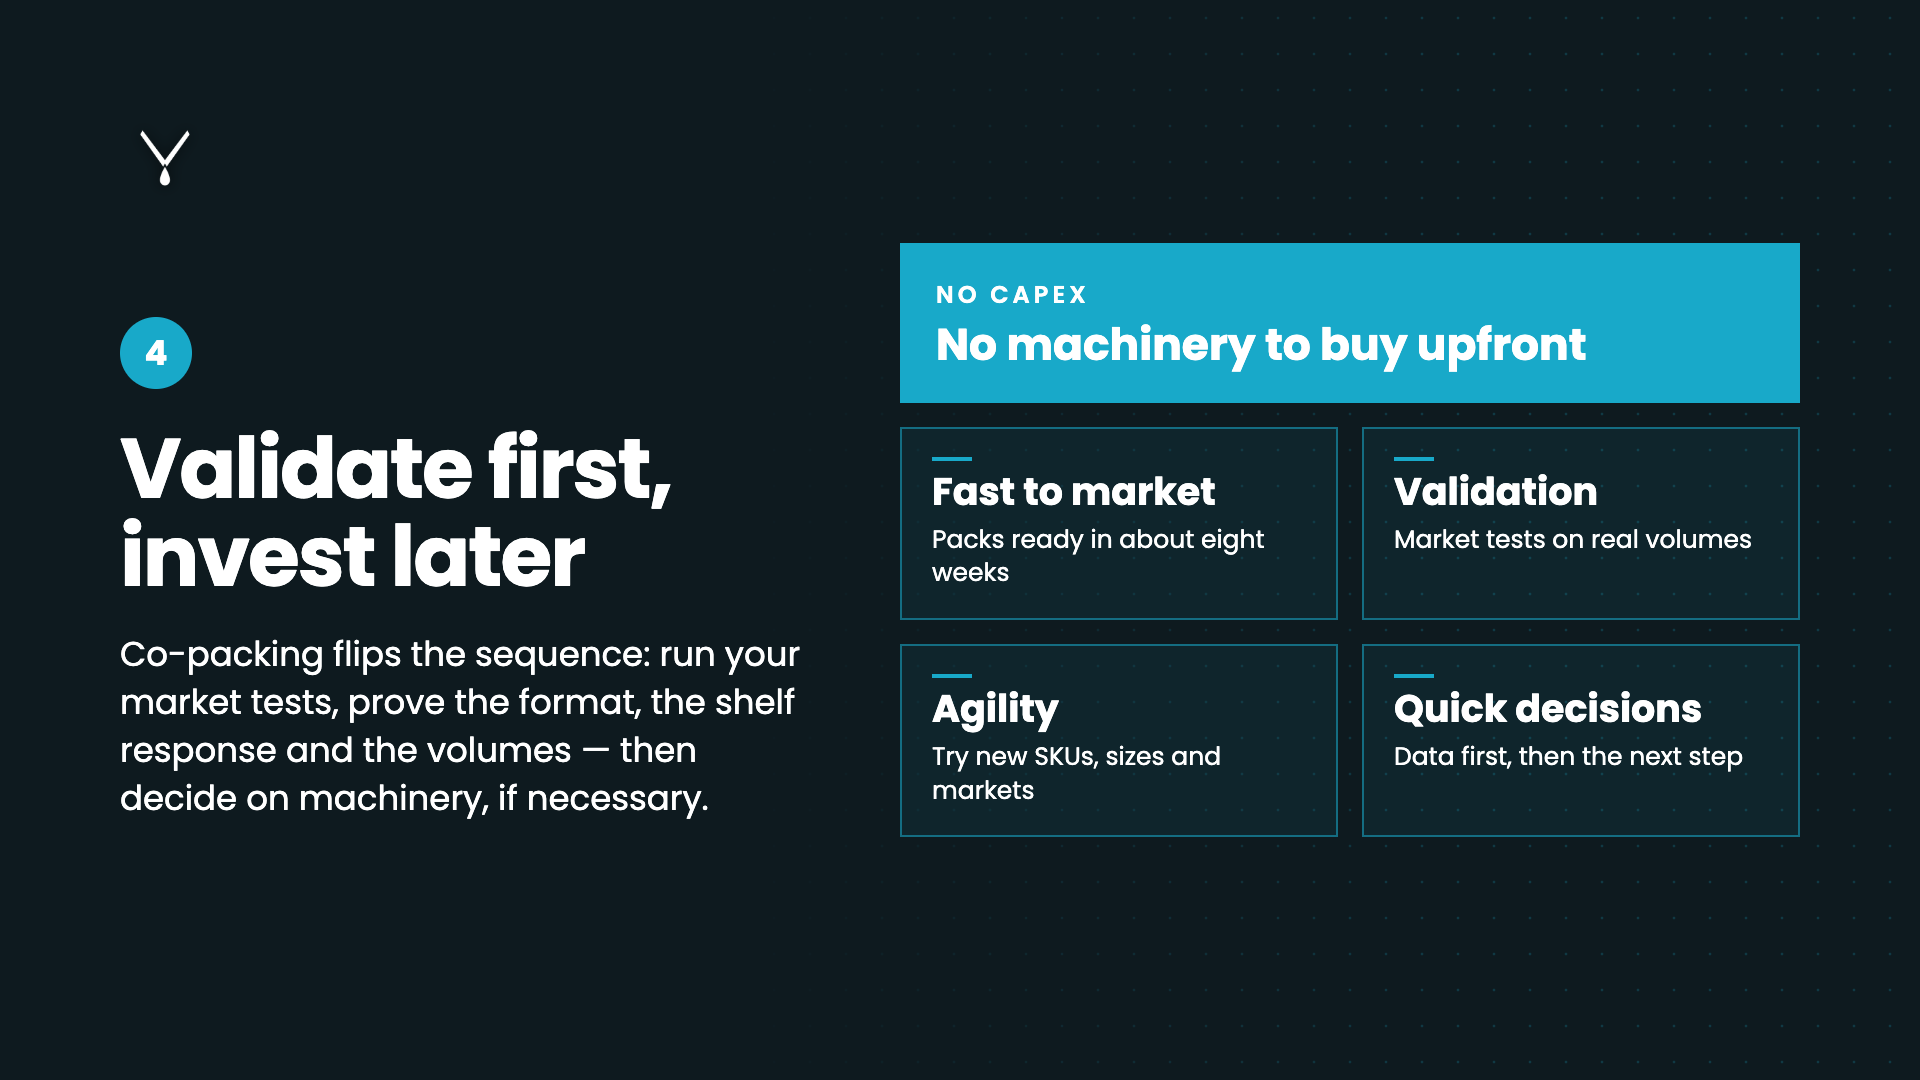Click the accent dash above 'Fast to market'
Image resolution: width=1920 pixels, height=1080 pixels.
tap(952, 459)
